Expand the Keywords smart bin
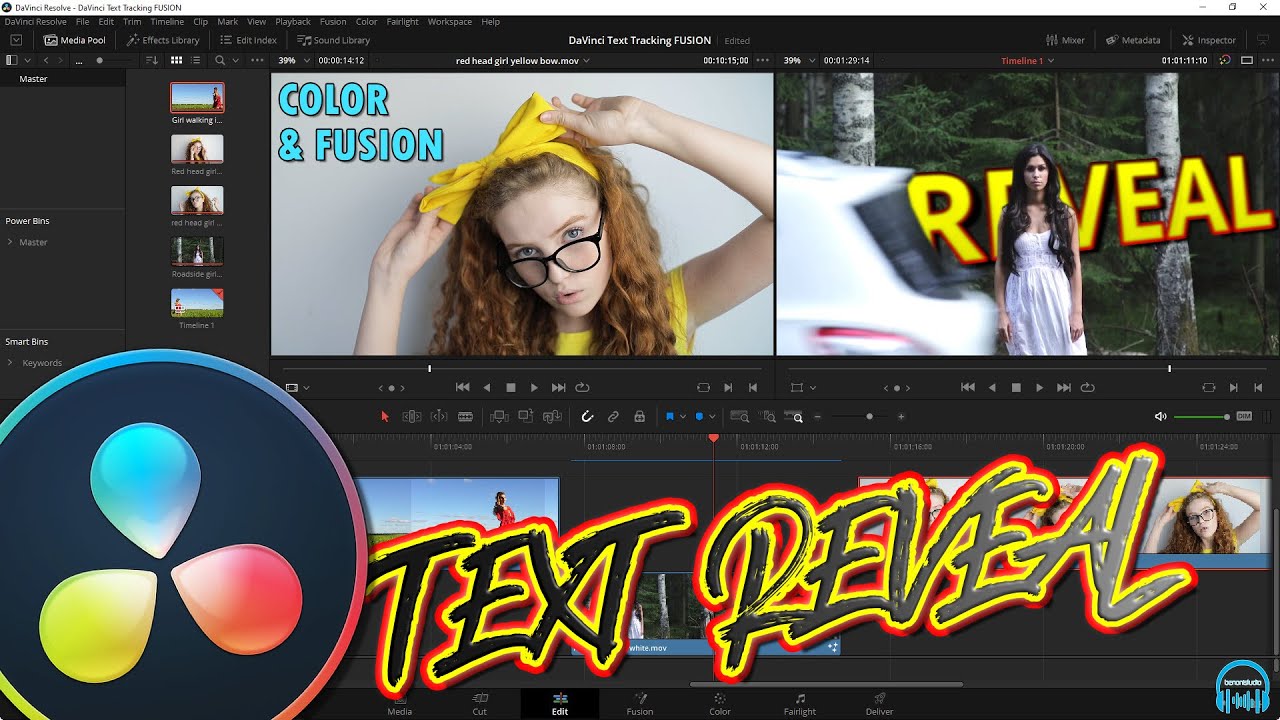 (10, 363)
